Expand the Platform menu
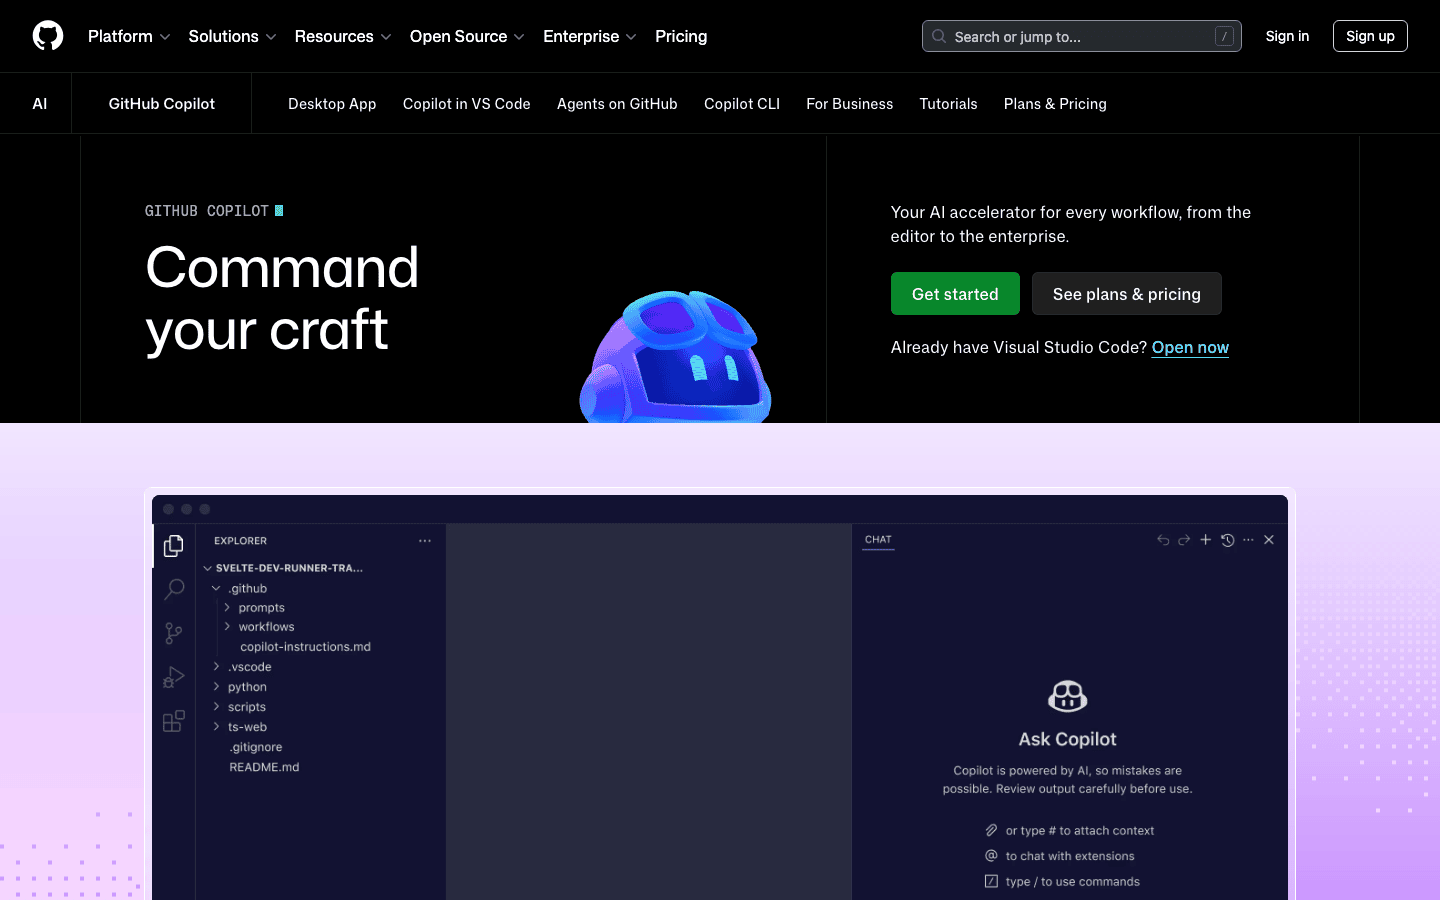Viewport: 1440px width, 900px height. pyautogui.click(x=129, y=36)
